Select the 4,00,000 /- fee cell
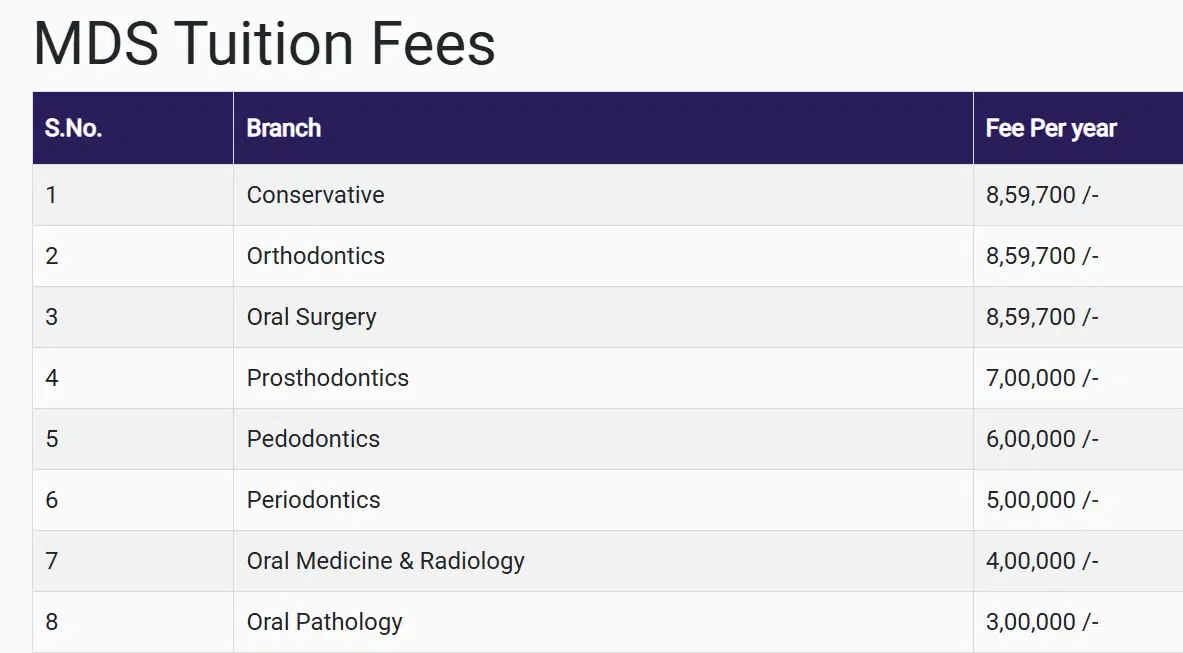 pos(1042,561)
